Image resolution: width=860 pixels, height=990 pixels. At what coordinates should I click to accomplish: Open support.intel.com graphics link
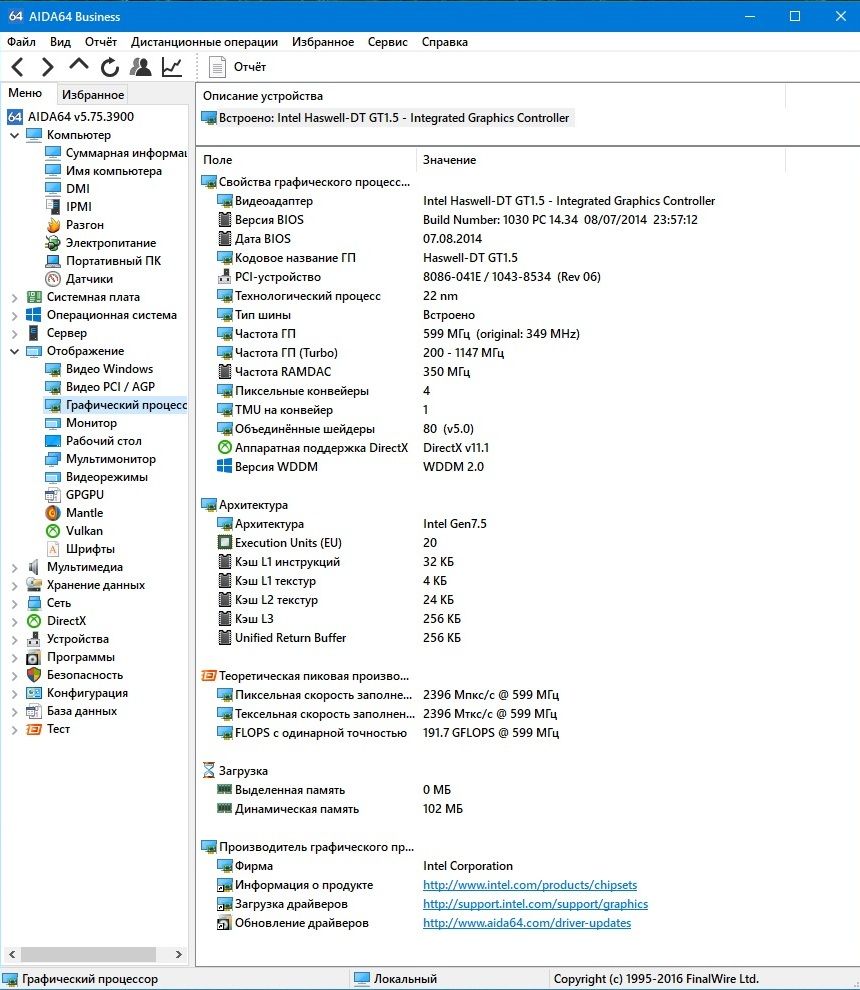click(x=535, y=904)
